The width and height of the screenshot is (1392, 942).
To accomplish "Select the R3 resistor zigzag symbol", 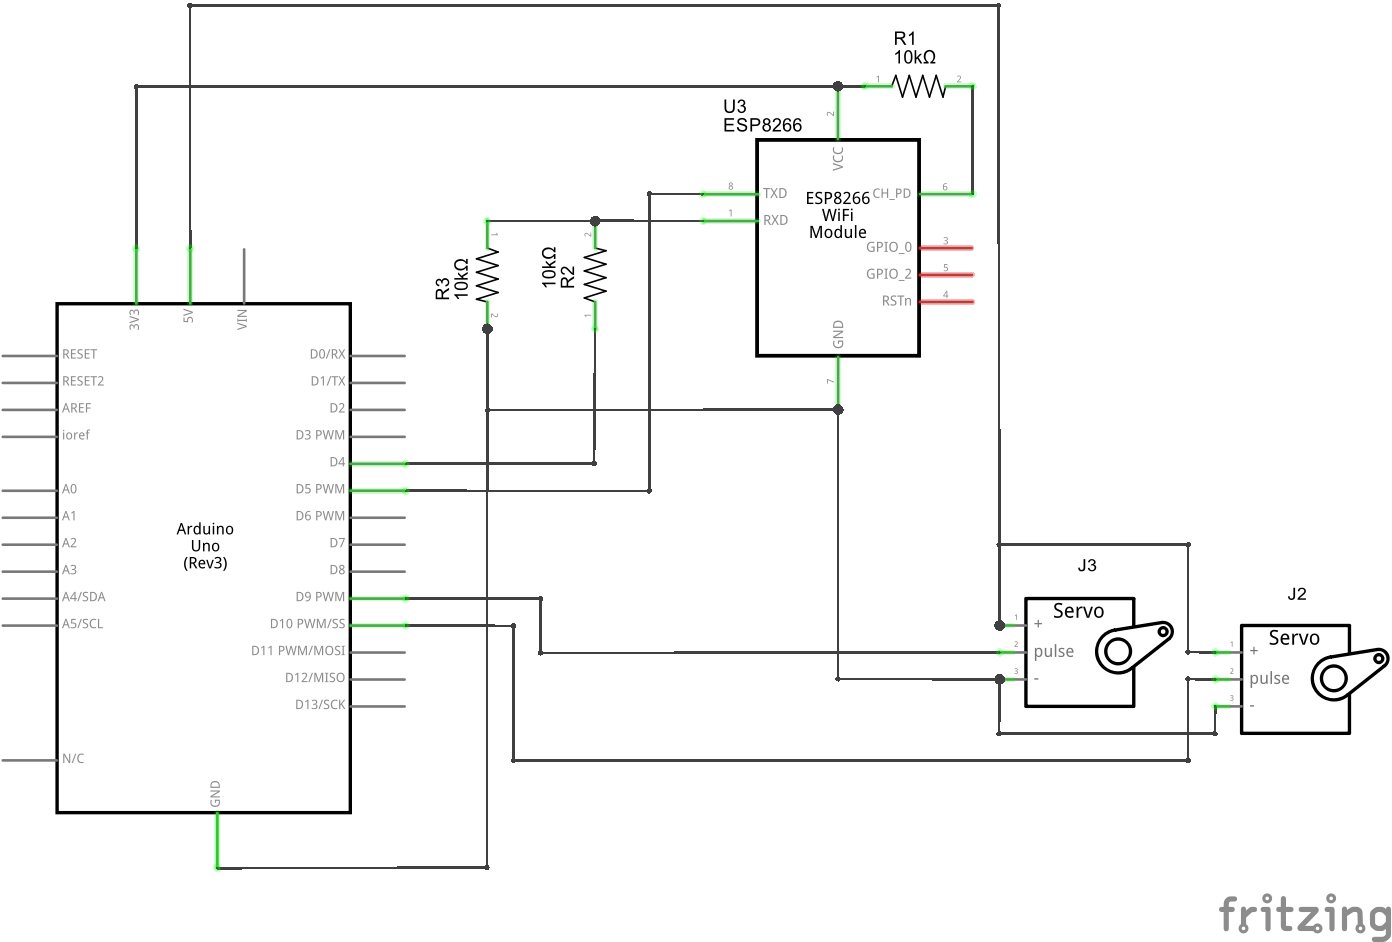I will [x=487, y=276].
